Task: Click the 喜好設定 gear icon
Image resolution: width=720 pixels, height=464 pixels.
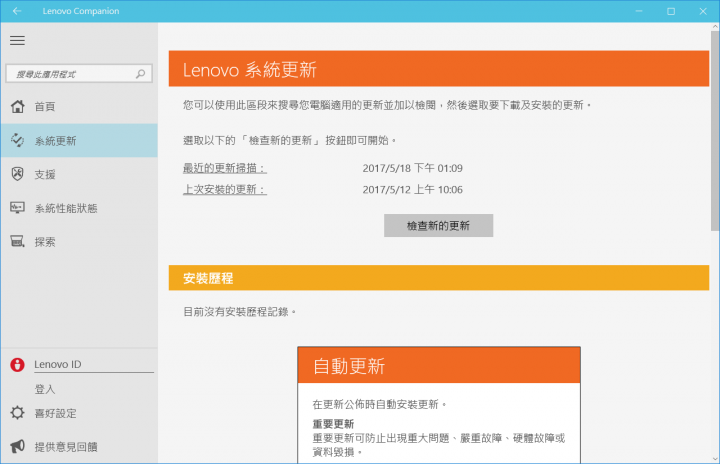Action: tap(17, 413)
